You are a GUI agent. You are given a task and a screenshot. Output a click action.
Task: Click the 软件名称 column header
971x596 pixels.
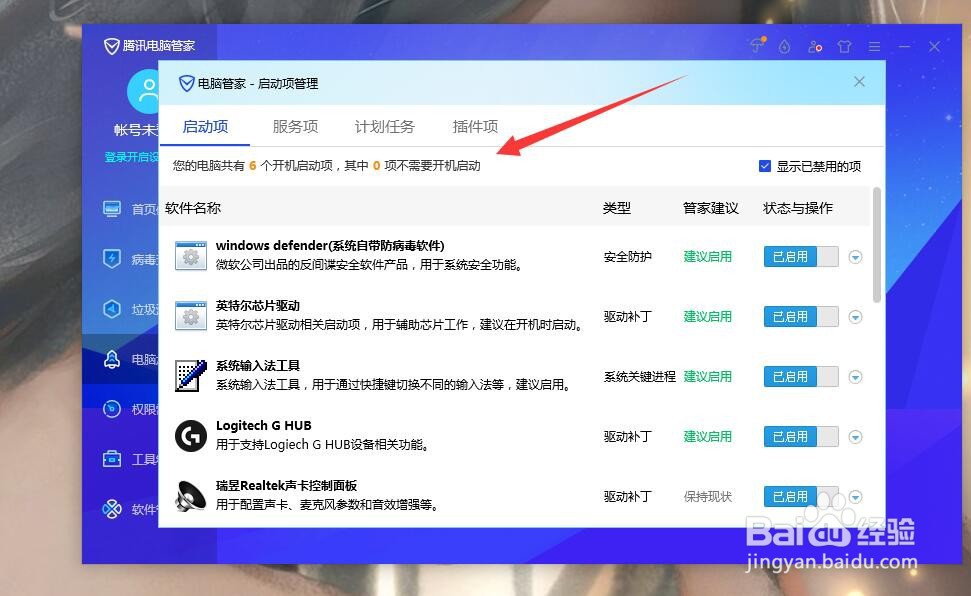click(x=193, y=208)
